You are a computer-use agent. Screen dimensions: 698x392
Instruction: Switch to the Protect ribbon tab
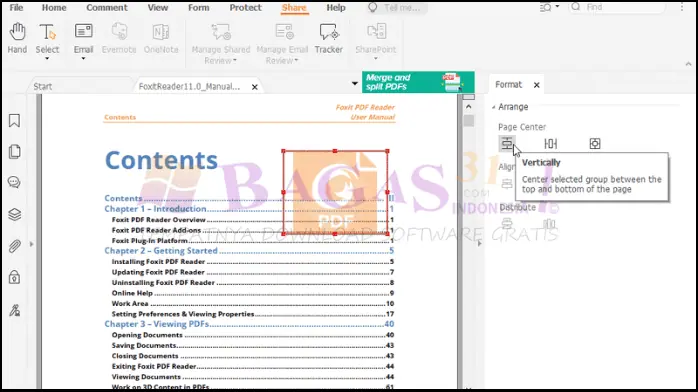point(245,8)
